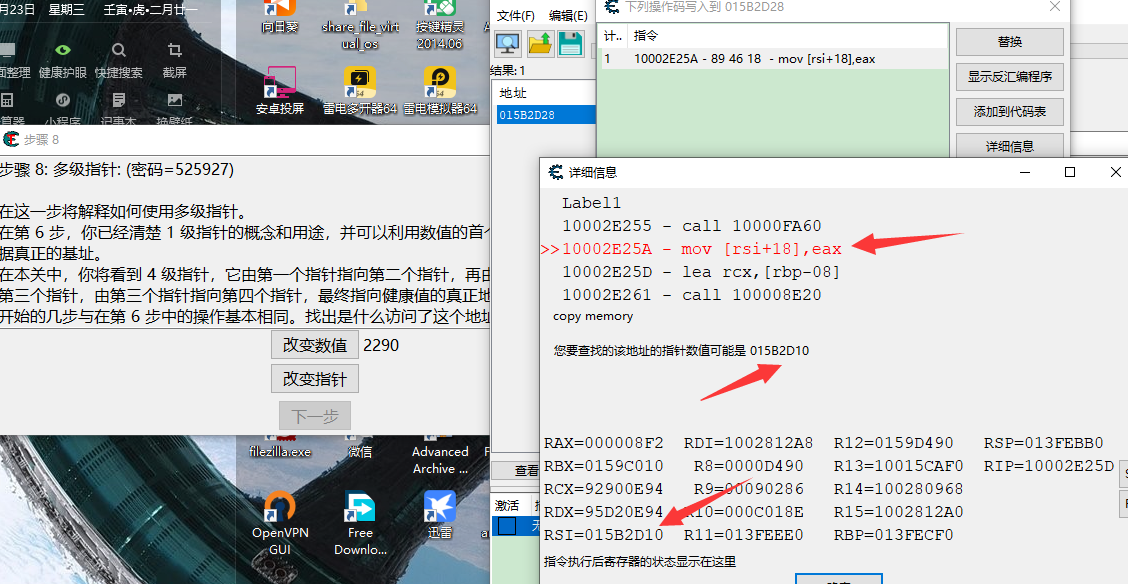Click the line call 10000FA60 in details
Viewport: 1128px width, 584px height.
point(691,226)
